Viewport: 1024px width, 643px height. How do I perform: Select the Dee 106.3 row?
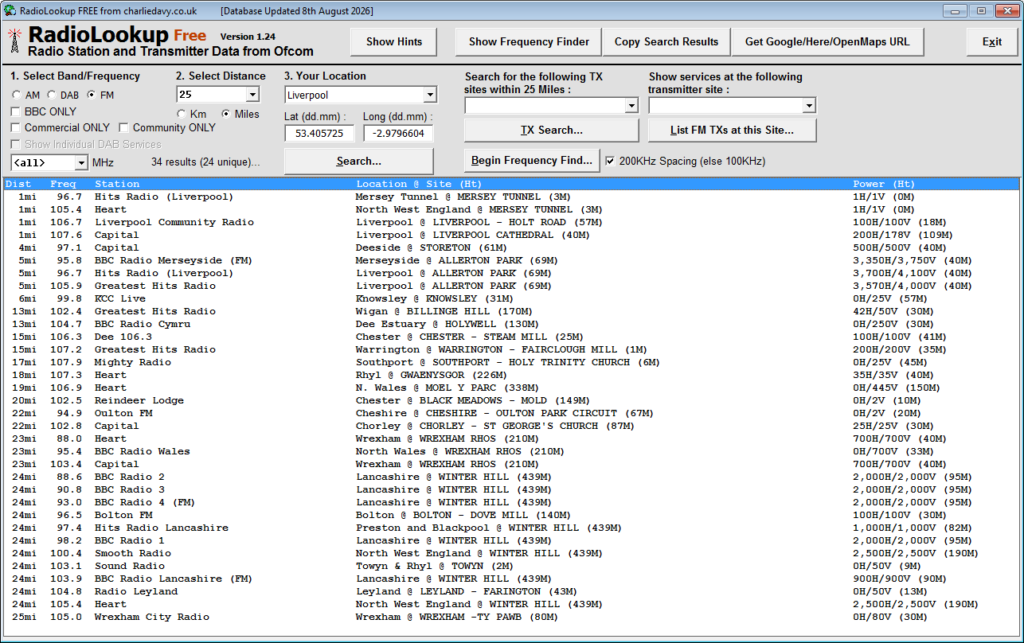(511, 337)
